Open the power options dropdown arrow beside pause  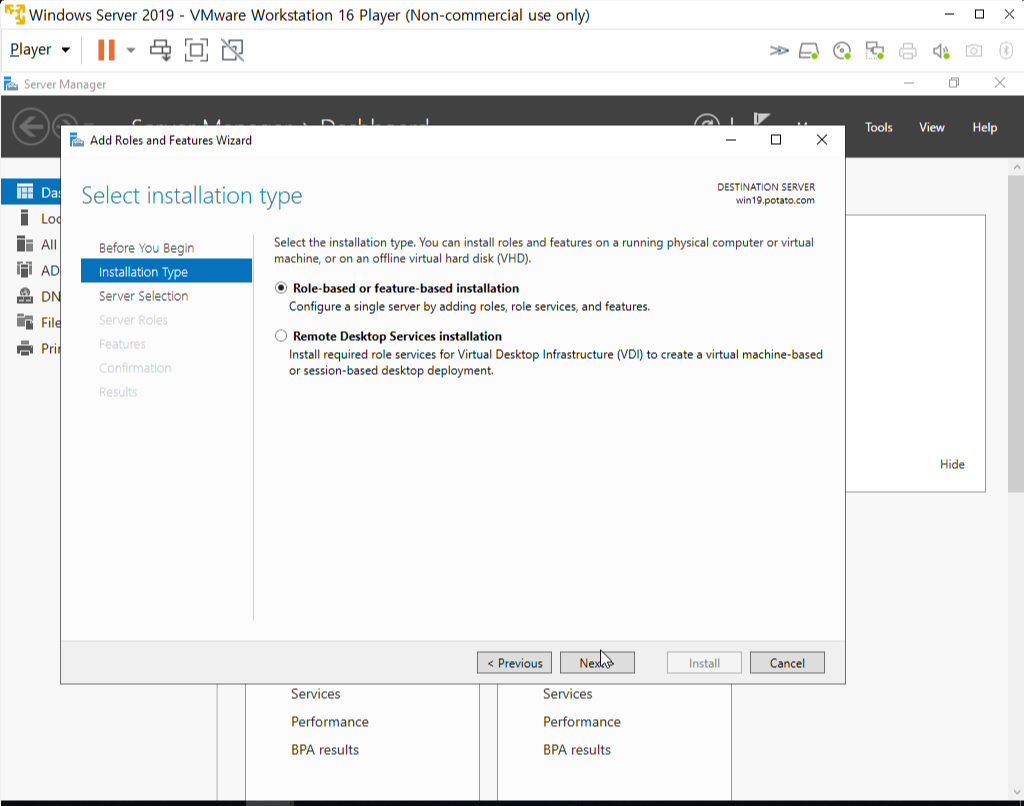point(131,50)
